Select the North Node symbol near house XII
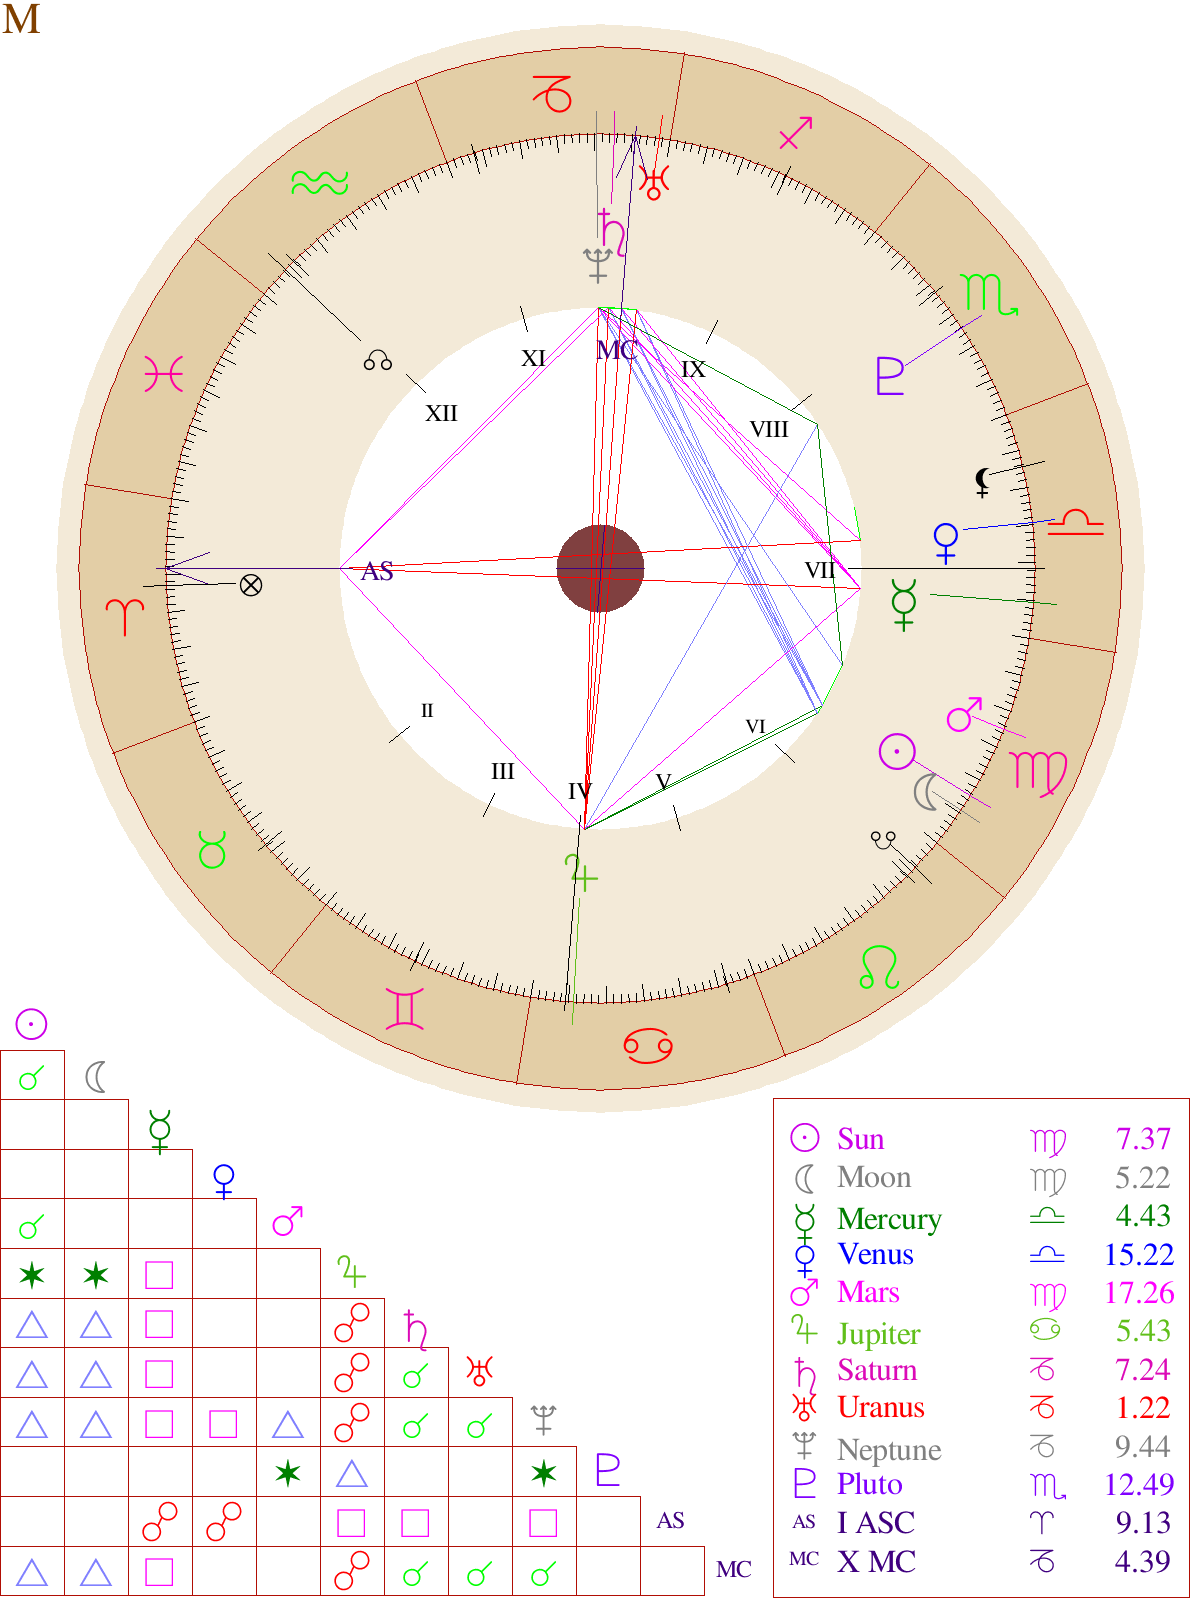Image resolution: width=1200 pixels, height=1600 pixels. pos(378,360)
